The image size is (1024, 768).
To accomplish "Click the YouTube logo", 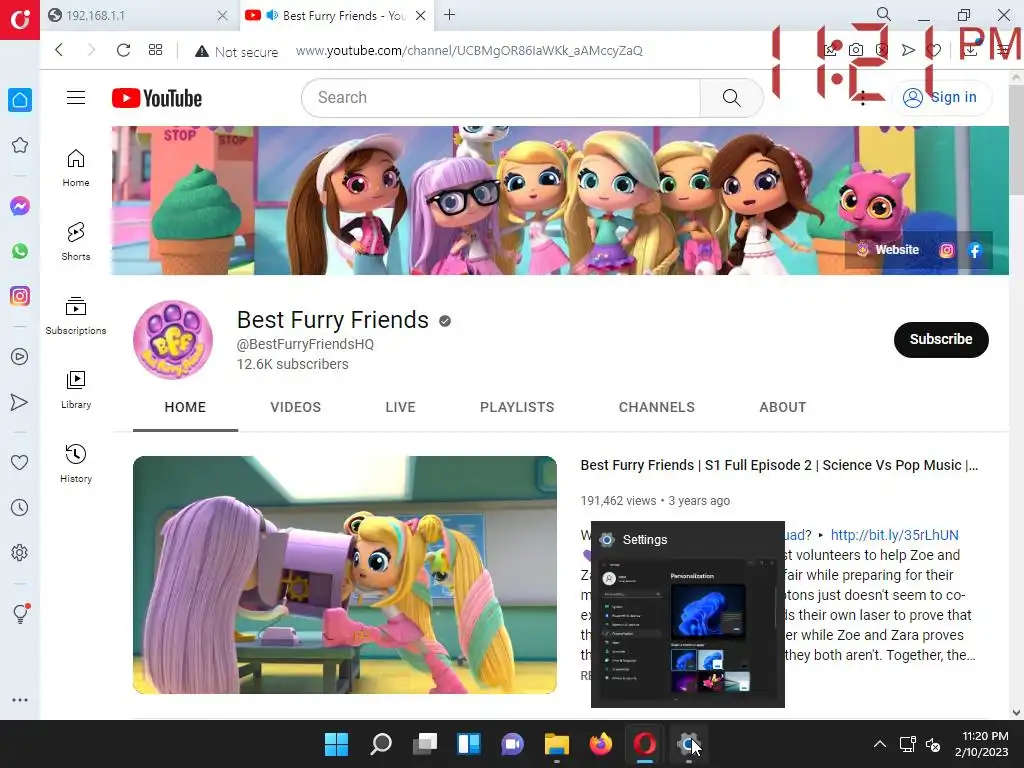I will pos(157,98).
